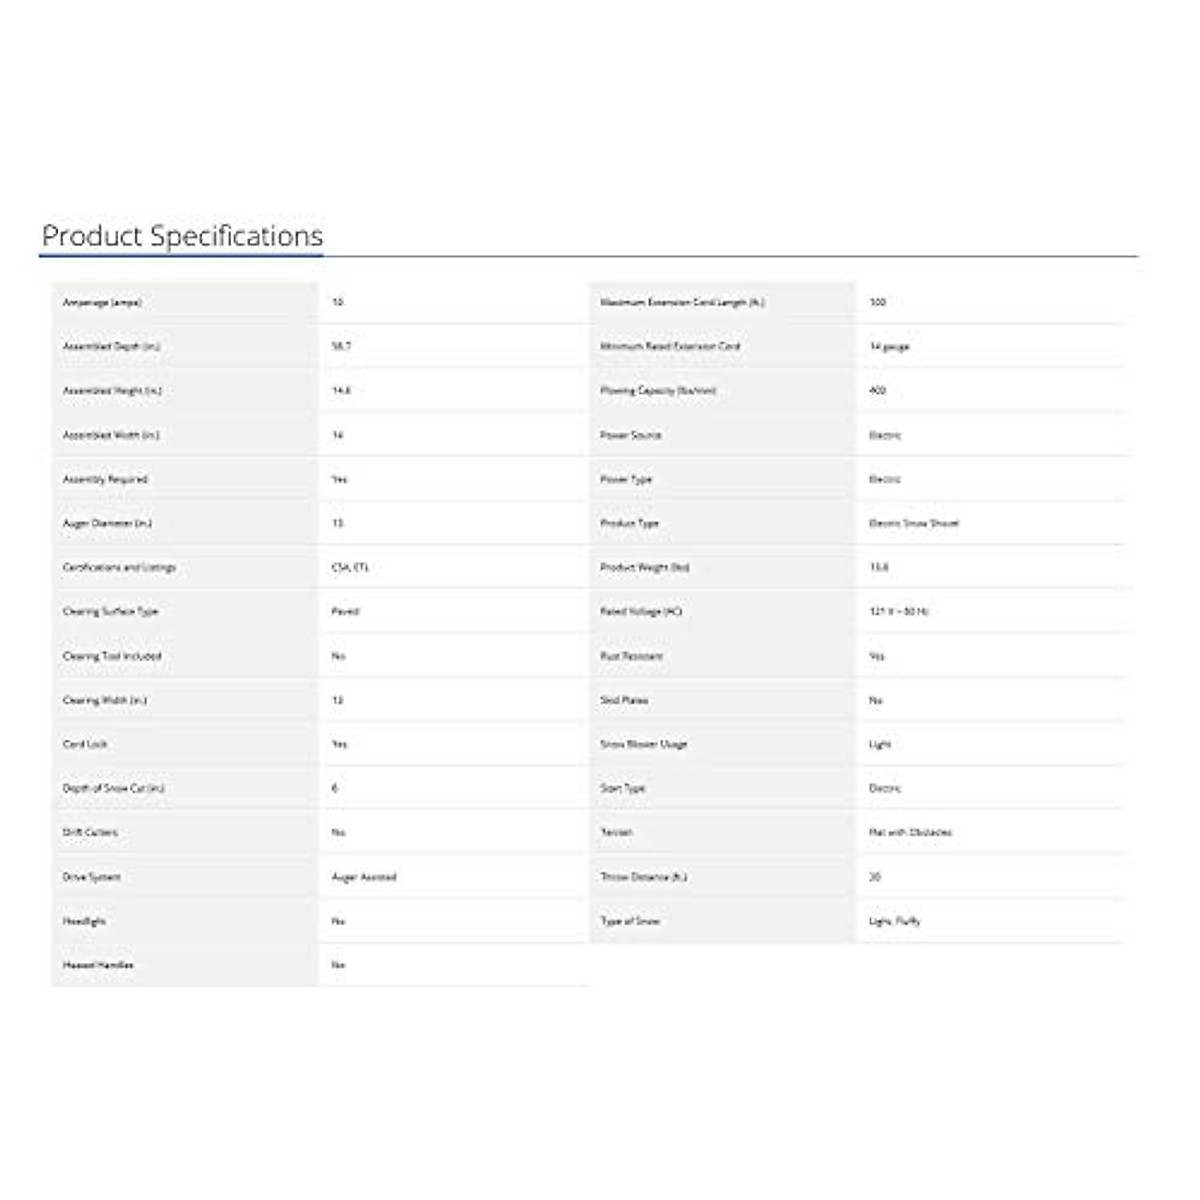This screenshot has height=1200, width=1200.
Task: Click the Electric Snow Shovel product type value
Action: 914,523
